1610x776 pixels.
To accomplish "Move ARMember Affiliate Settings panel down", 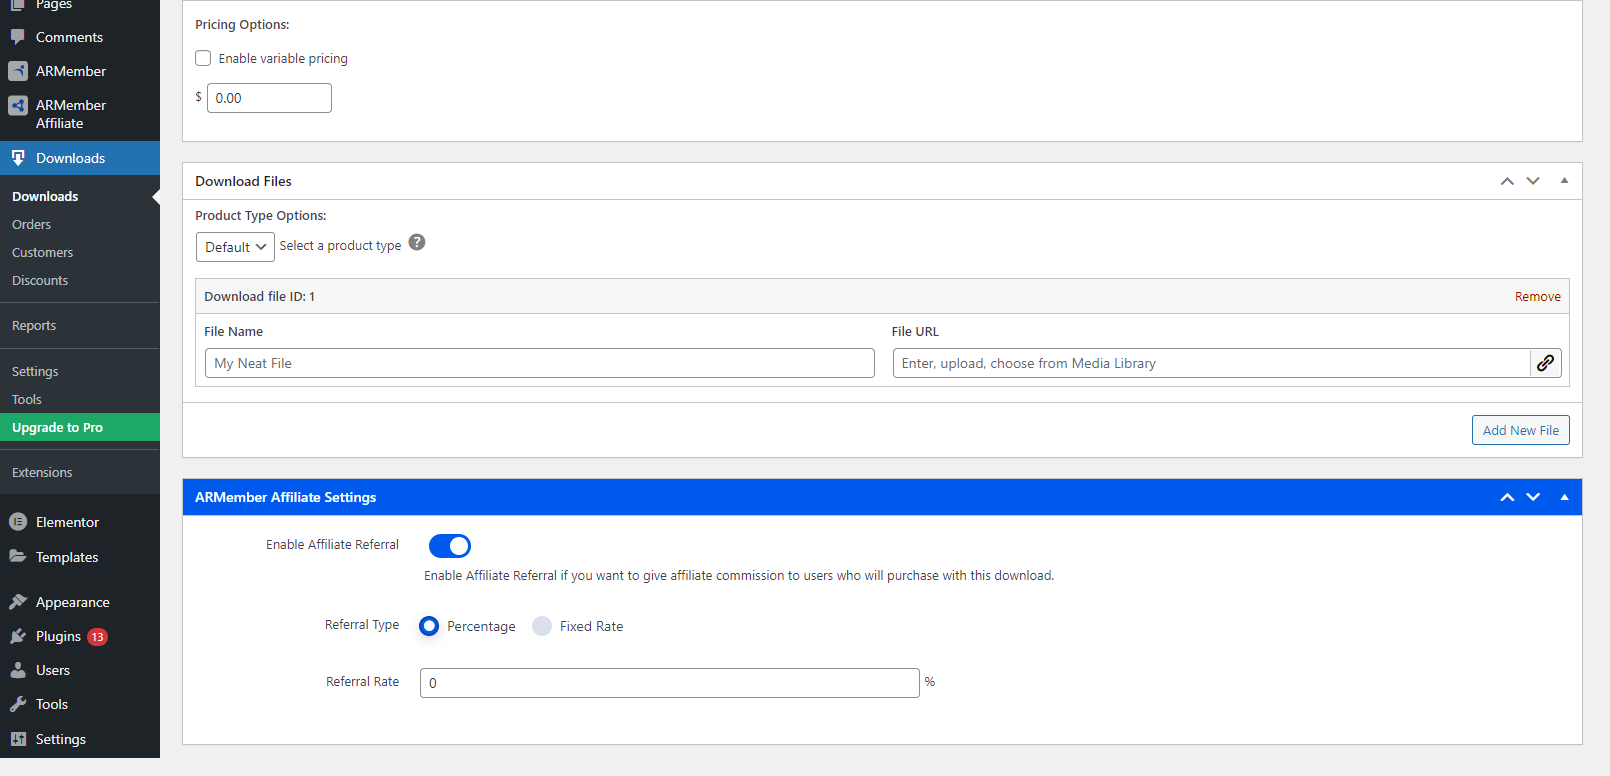I will tap(1533, 497).
